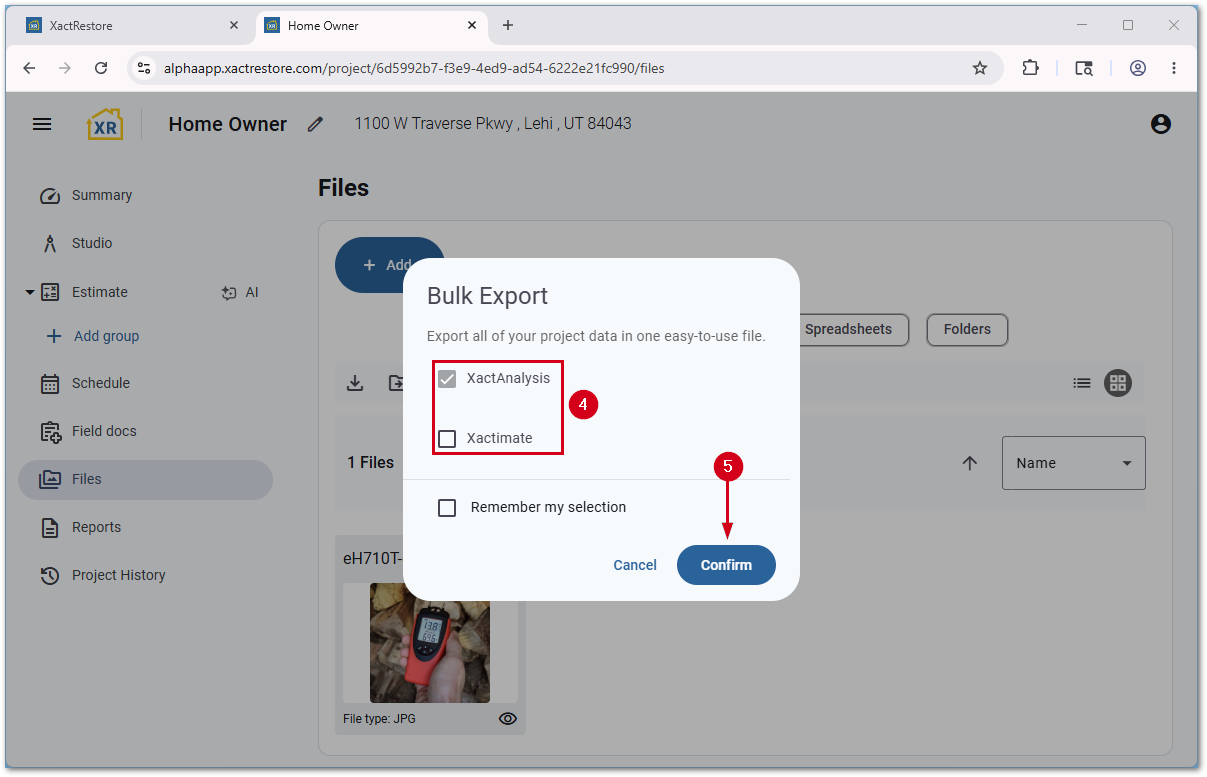Open the Estimate section

pyautogui.click(x=100, y=293)
